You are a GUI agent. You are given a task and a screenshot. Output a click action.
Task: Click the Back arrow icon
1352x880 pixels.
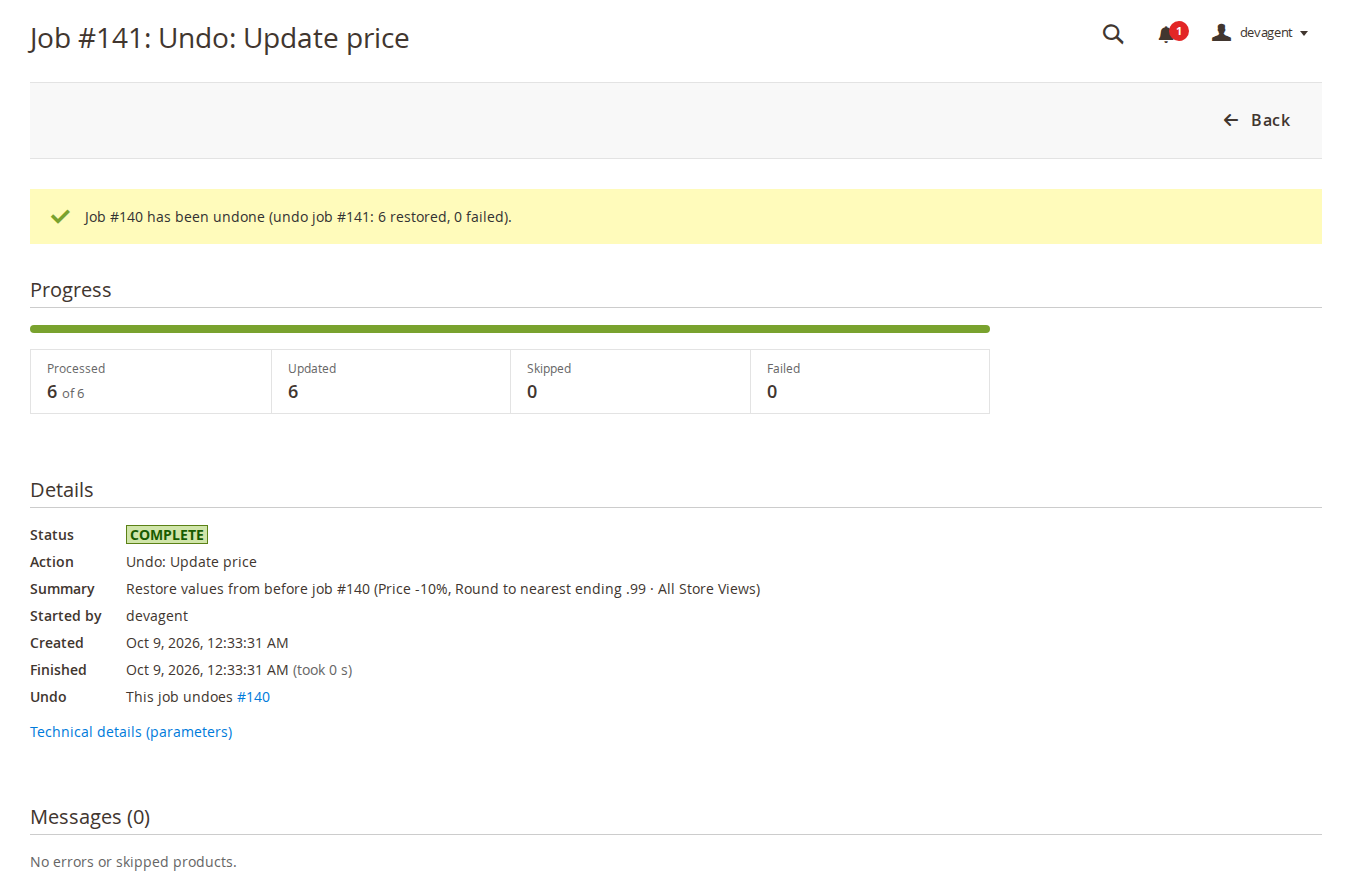[1231, 120]
